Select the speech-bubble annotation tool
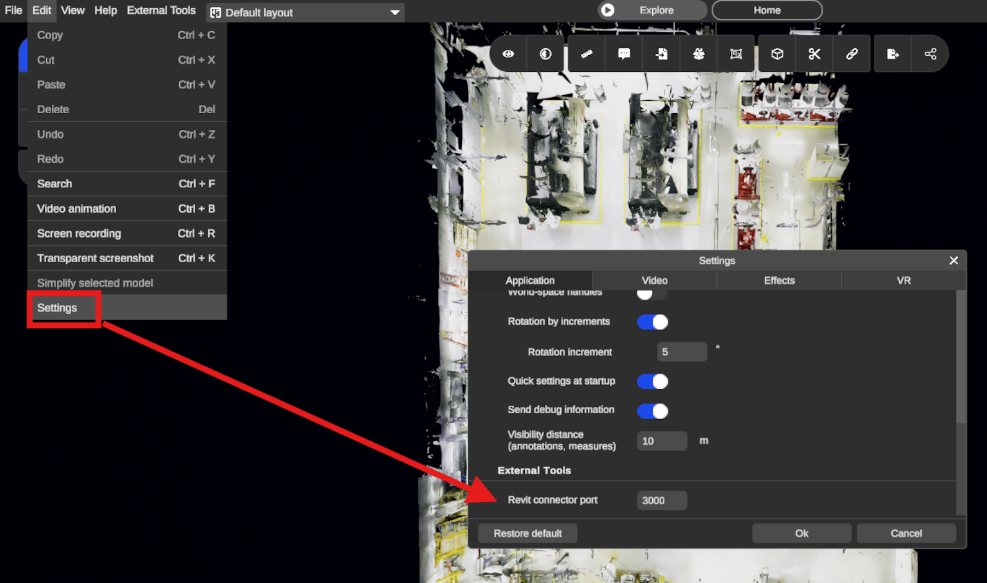987x583 pixels. pyautogui.click(x=624, y=54)
